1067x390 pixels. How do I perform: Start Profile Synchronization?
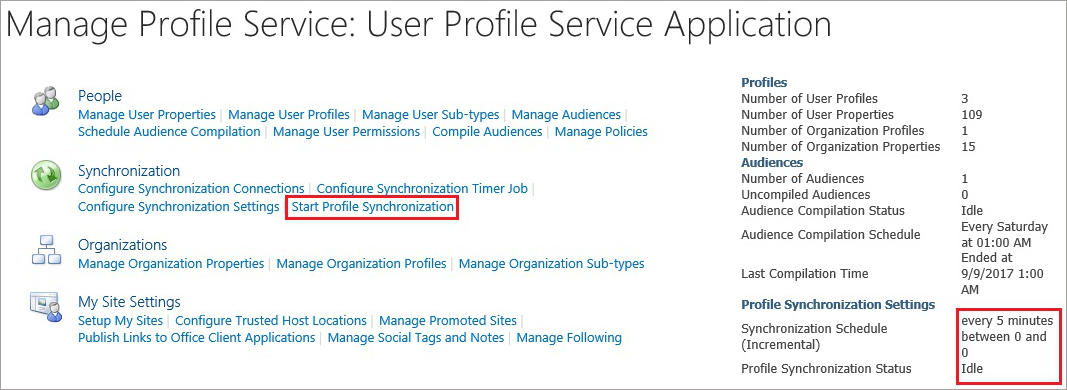pos(373,206)
